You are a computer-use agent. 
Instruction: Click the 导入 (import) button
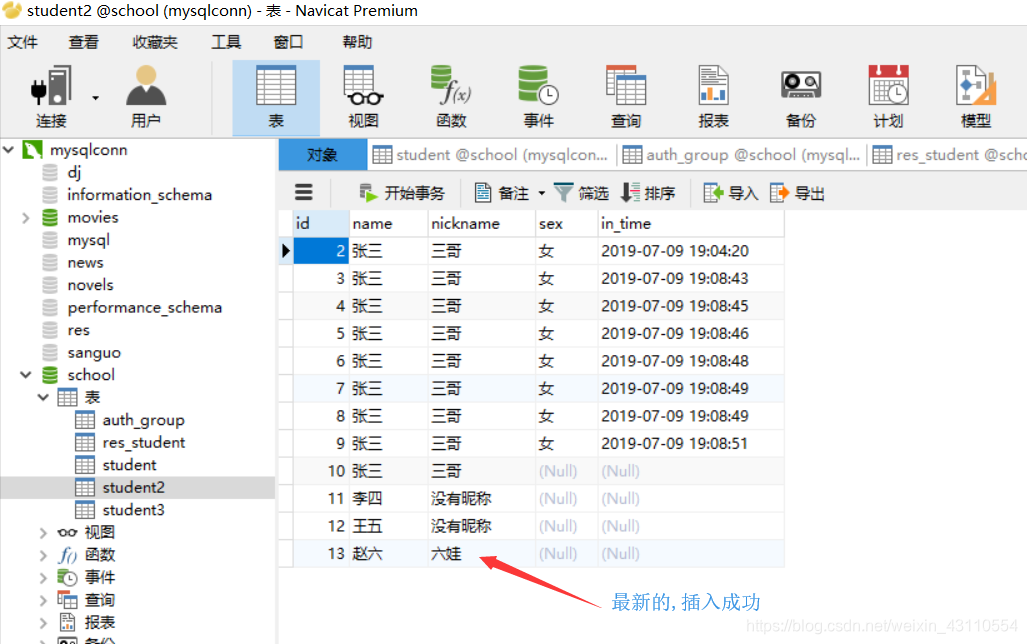(x=730, y=193)
